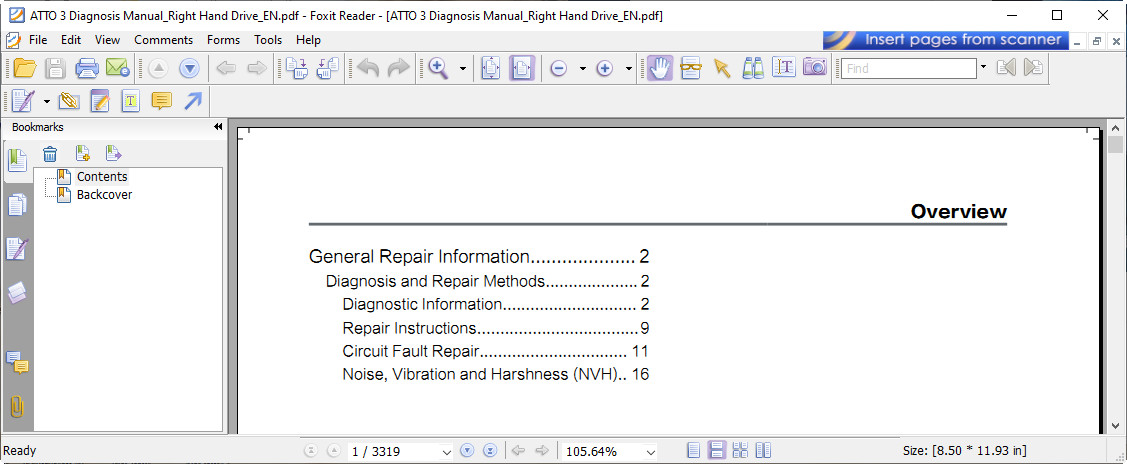Viewport: 1127px width, 464px height.
Task: Add a note comment with speech bubble icon
Action: [160, 101]
